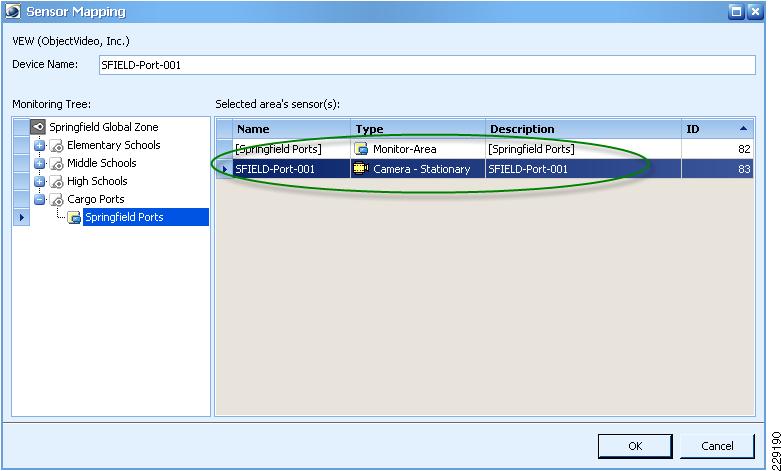This screenshot has height=471, width=781.
Task: Select Springfield Global Zone in the tree
Action: 104,127
